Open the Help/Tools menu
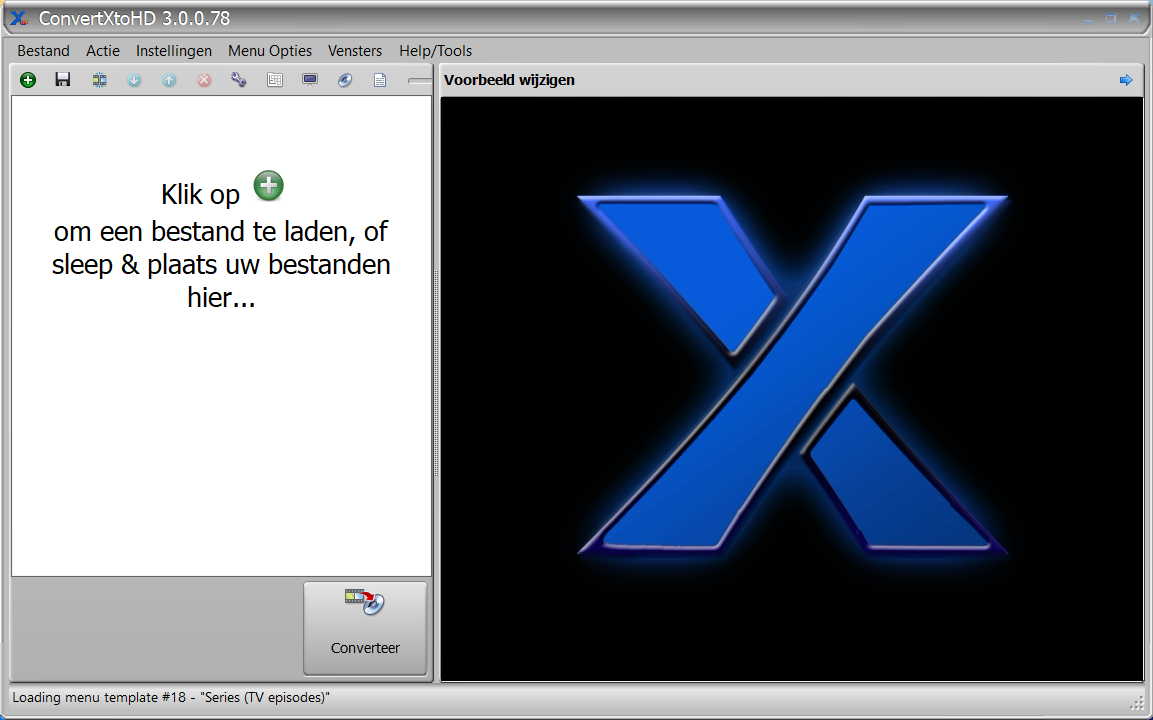The width and height of the screenshot is (1153, 720). (x=435, y=51)
